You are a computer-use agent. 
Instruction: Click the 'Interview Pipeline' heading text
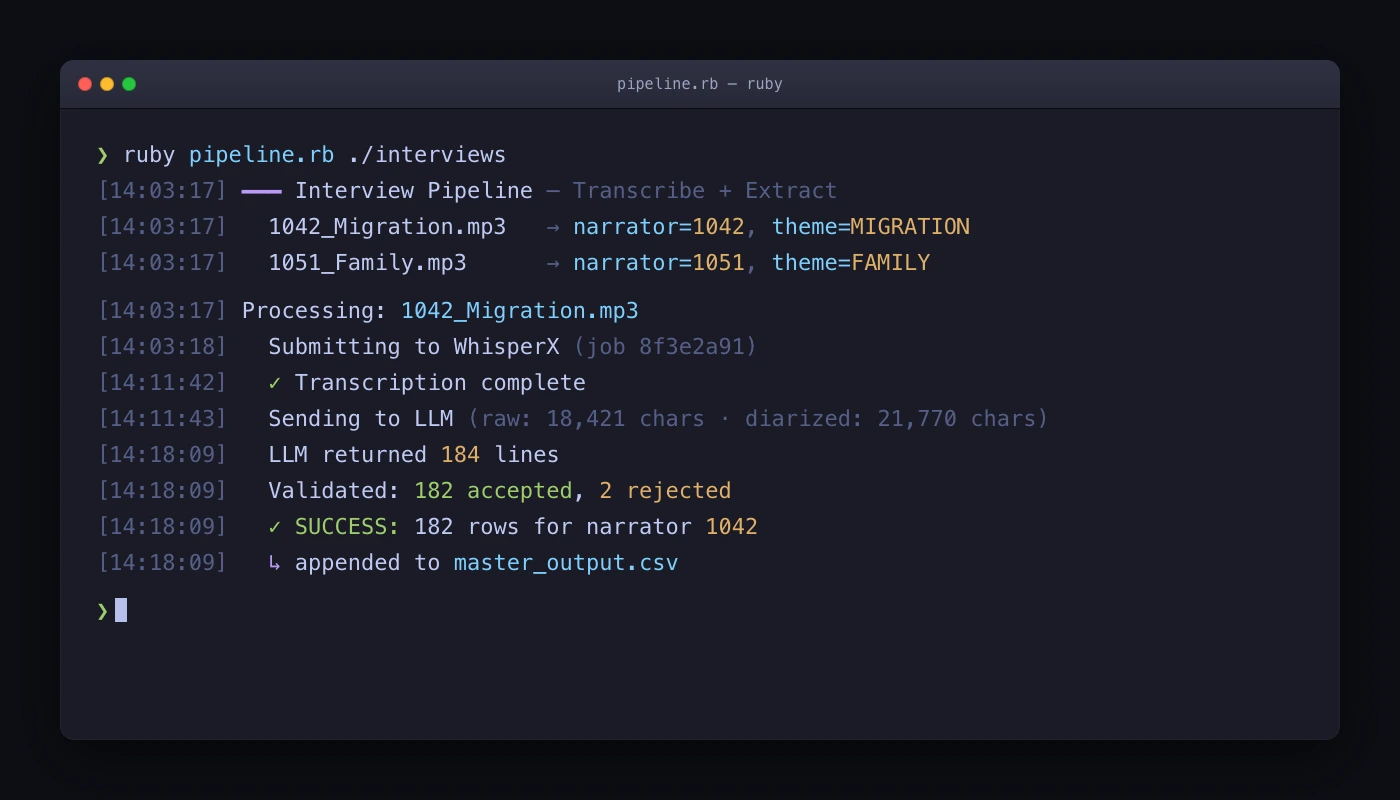pos(414,191)
